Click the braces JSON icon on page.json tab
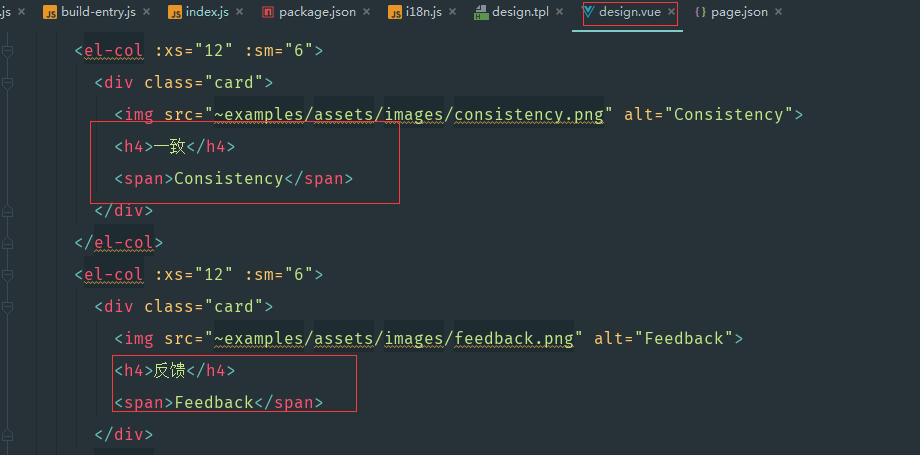Image resolution: width=920 pixels, height=455 pixels. (x=701, y=12)
